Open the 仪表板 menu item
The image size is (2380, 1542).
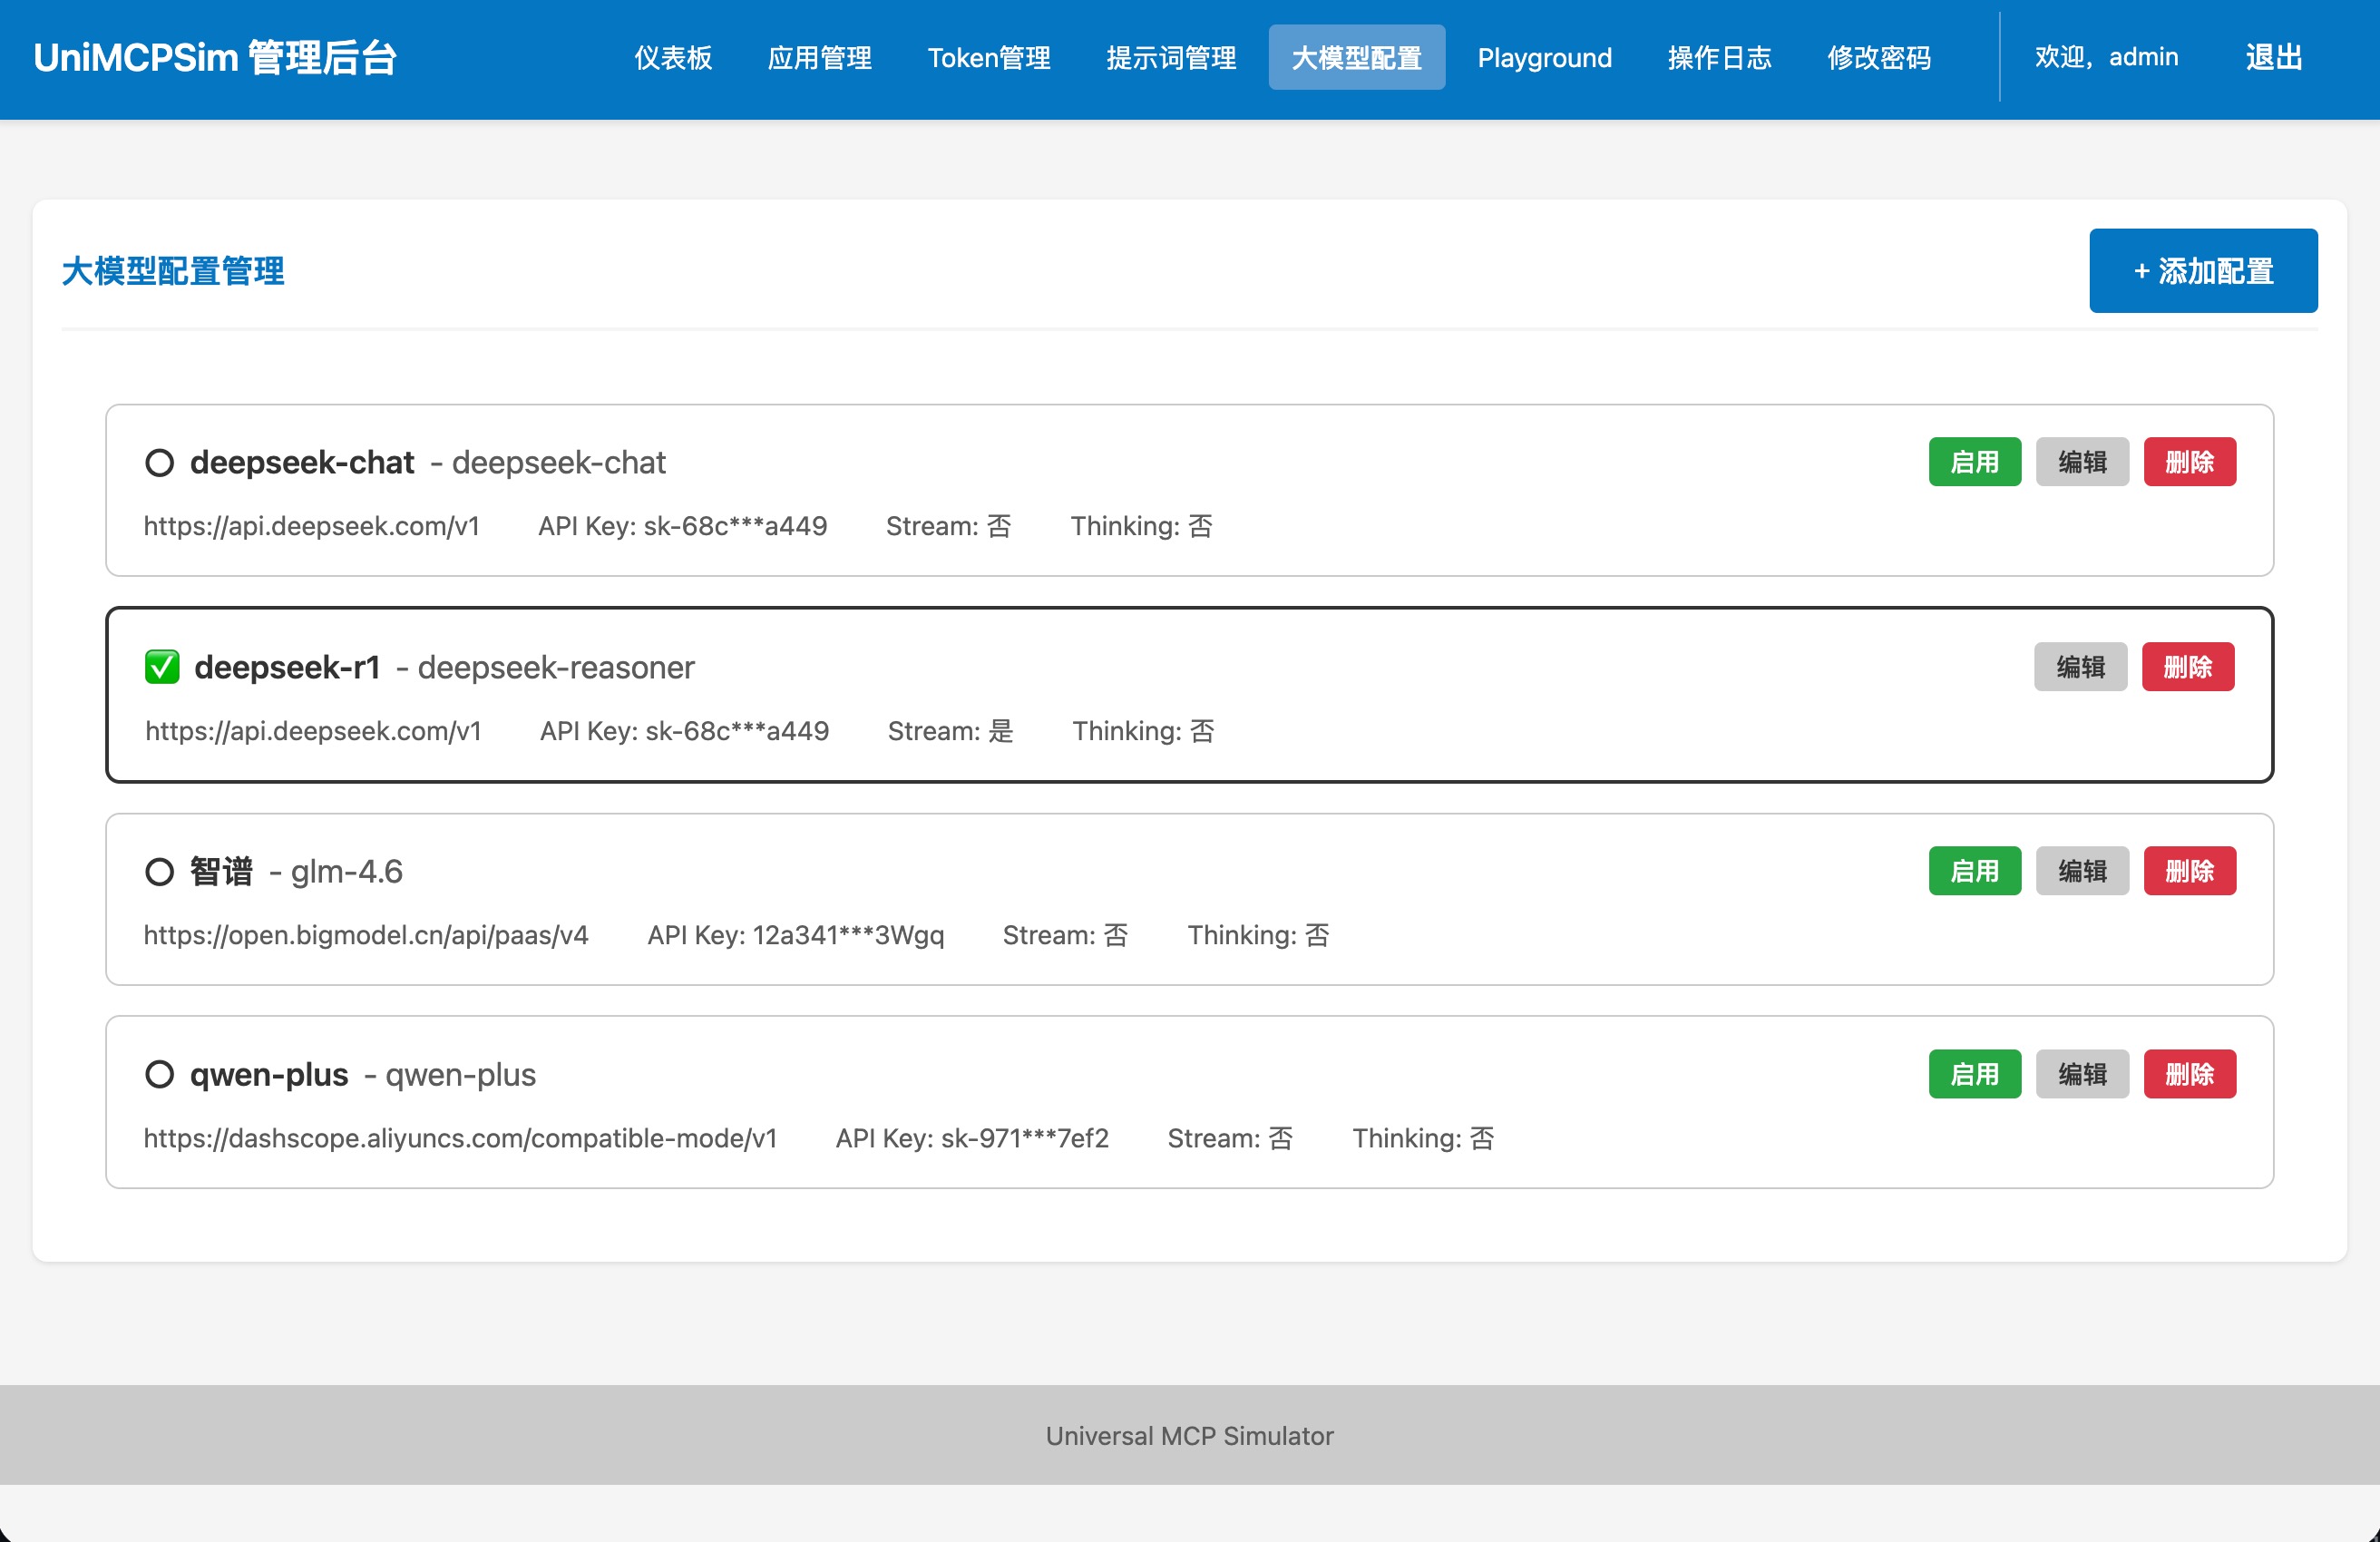(673, 58)
